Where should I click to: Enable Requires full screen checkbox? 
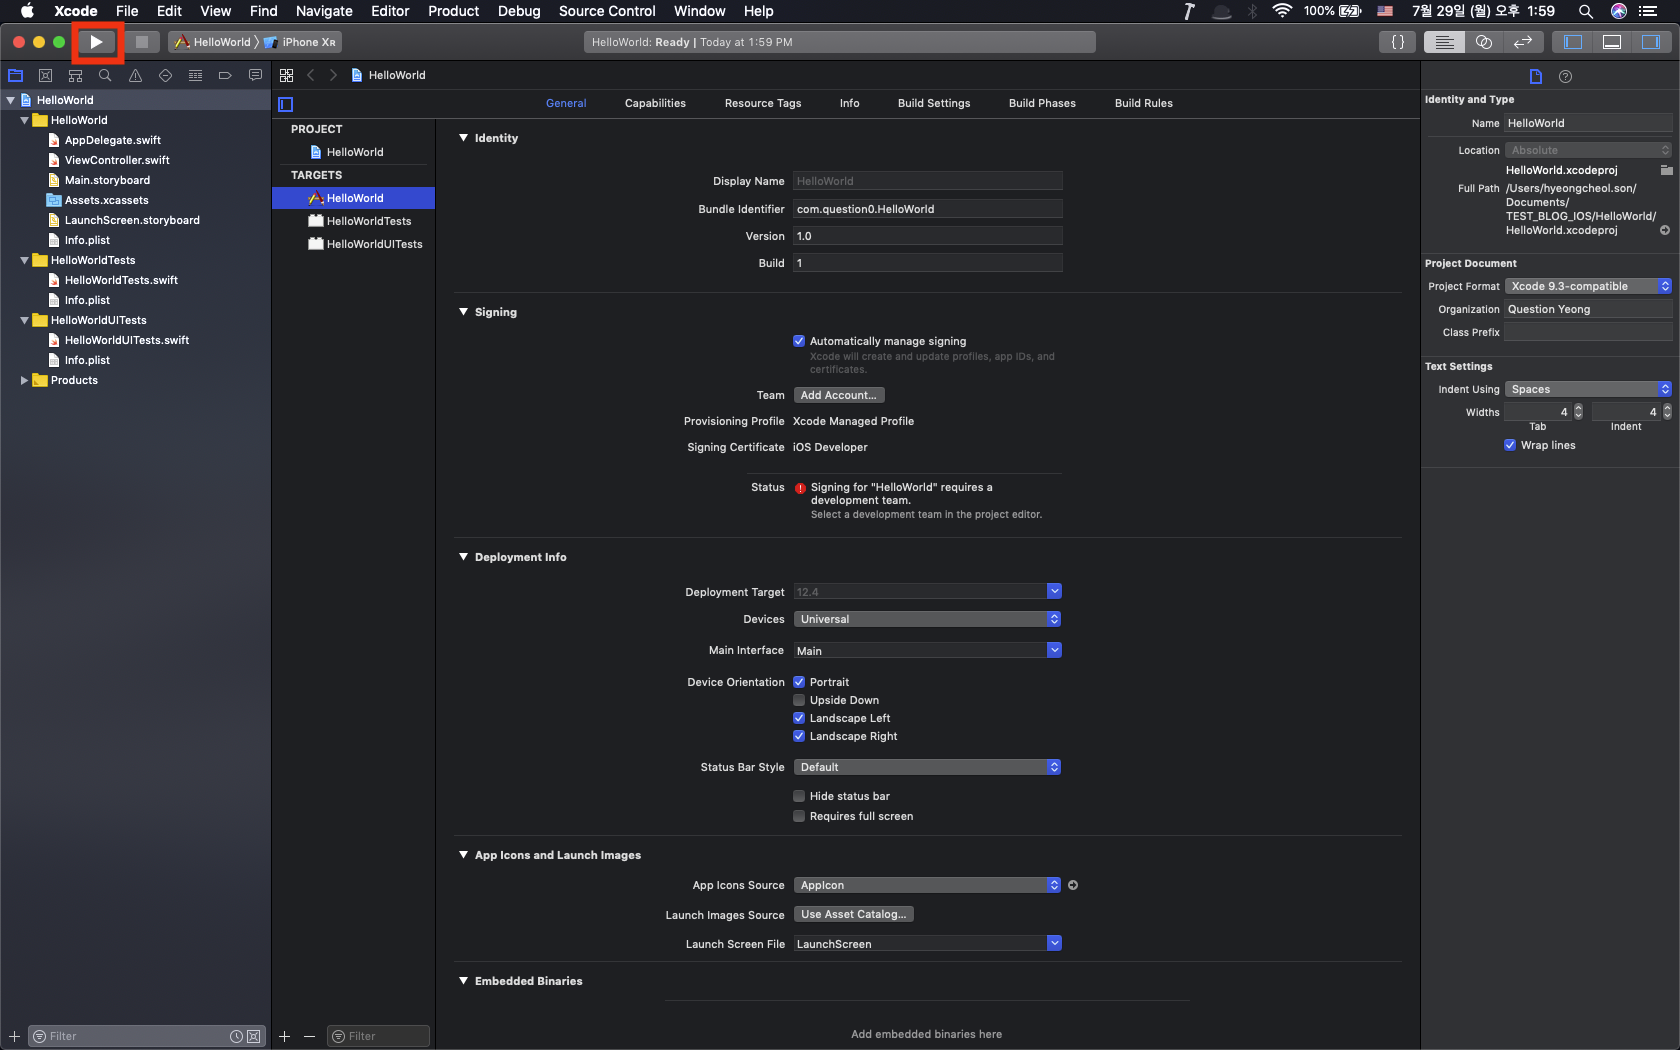click(x=799, y=816)
